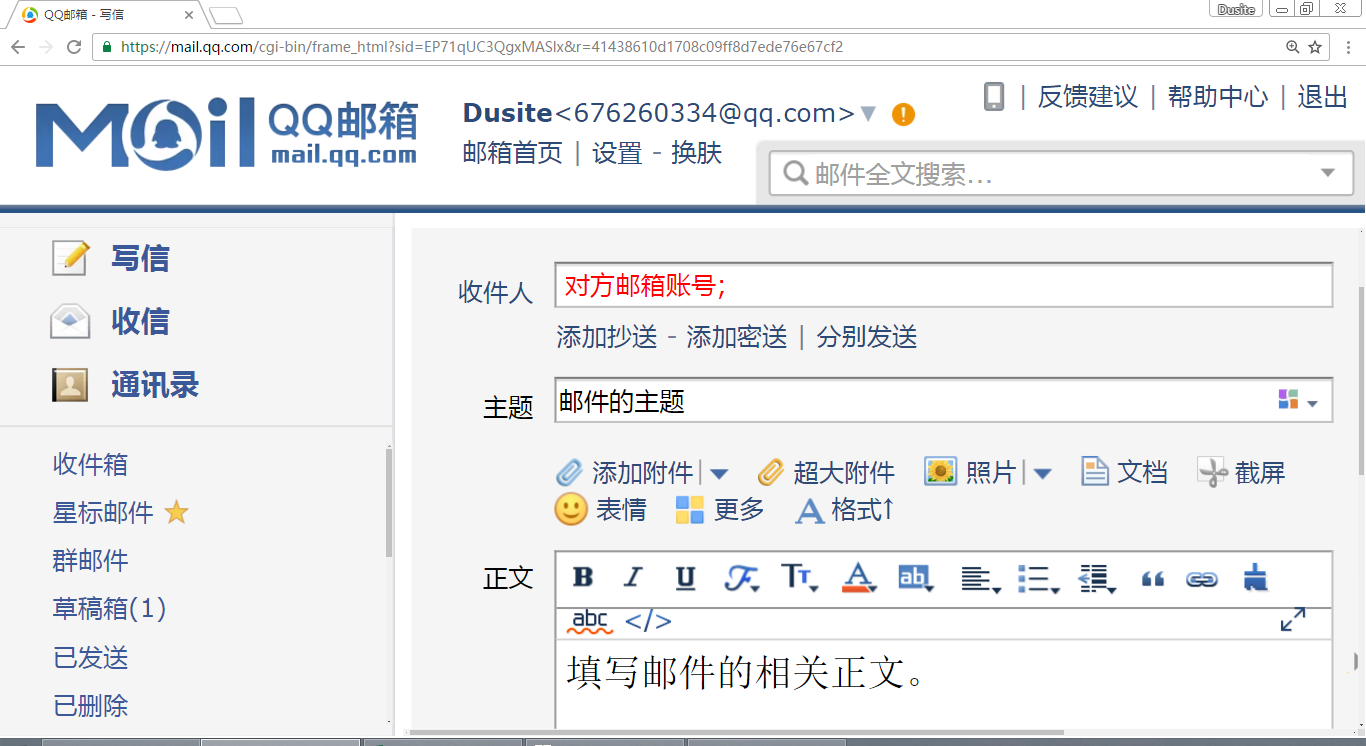The height and width of the screenshot is (746, 1366).
Task: Open the 收件箱 inbox folder
Action: 91,465
